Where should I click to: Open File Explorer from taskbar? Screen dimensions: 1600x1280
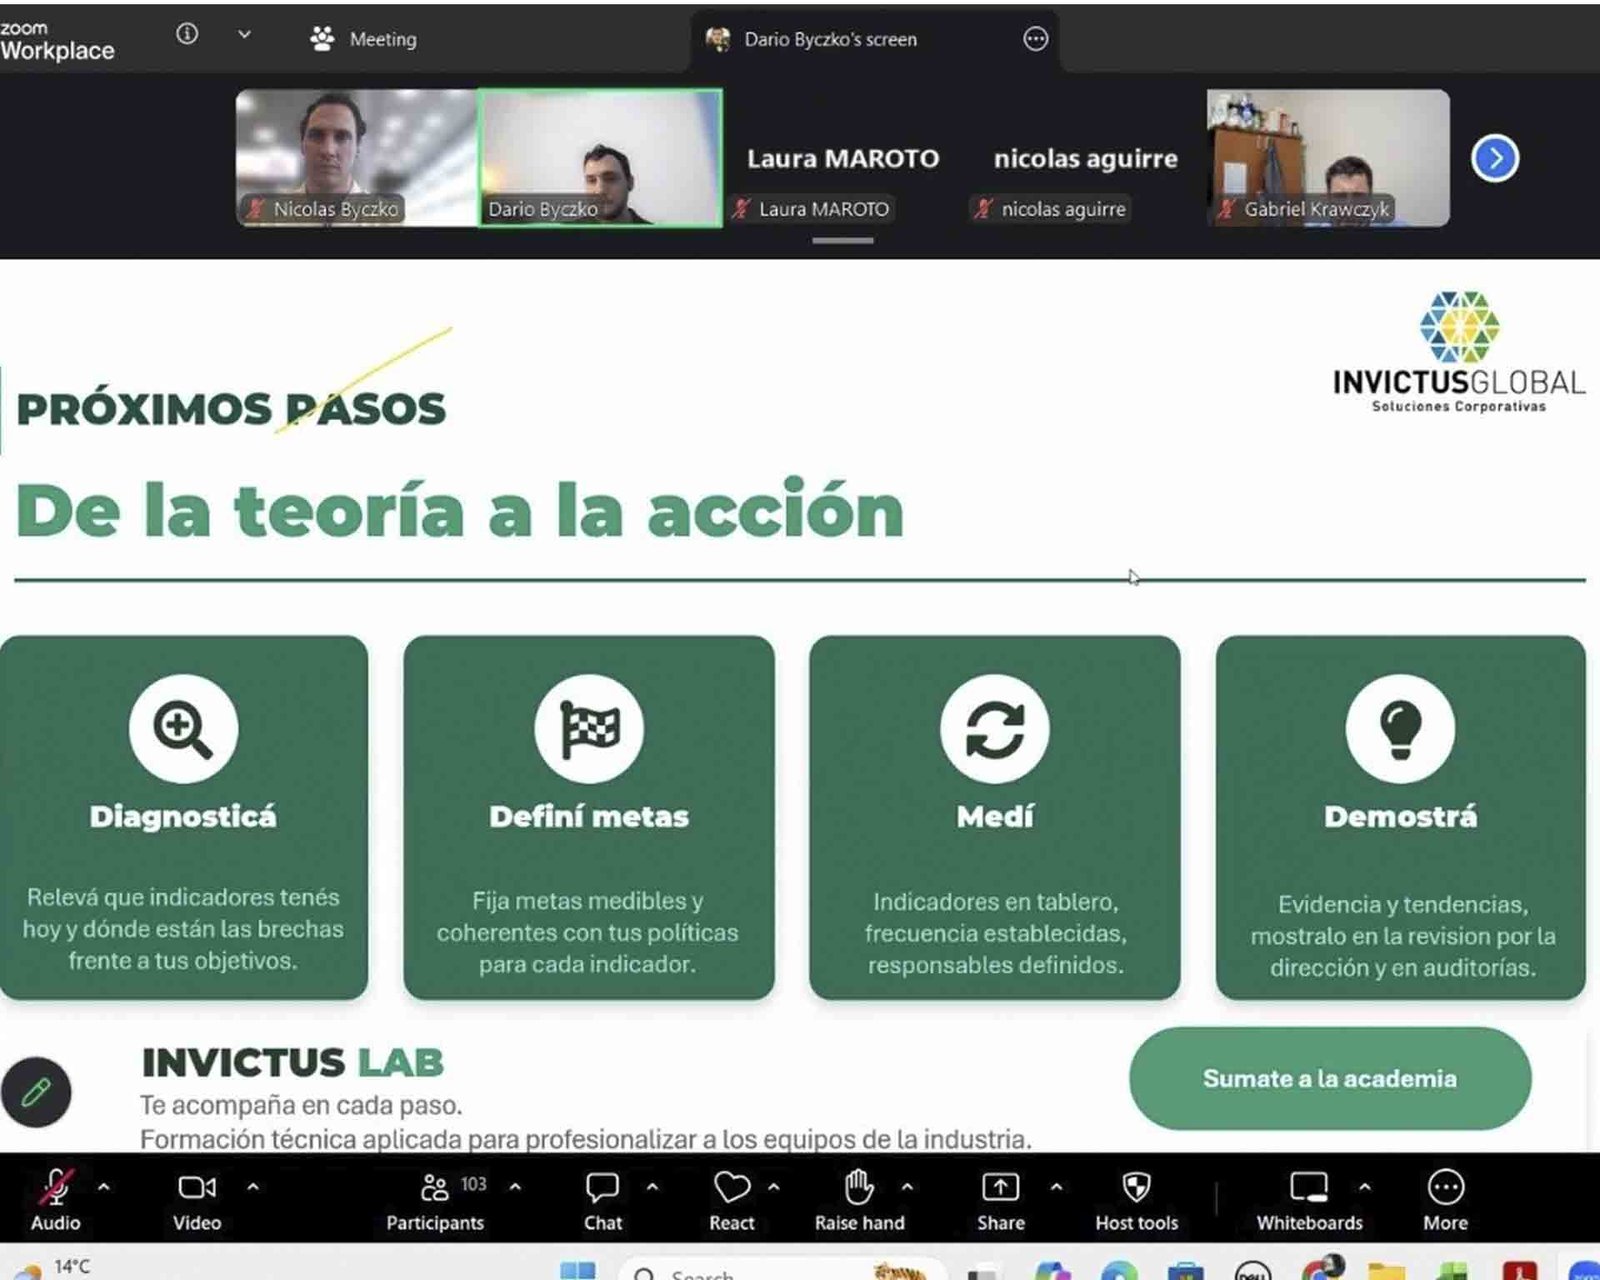[x=1386, y=1271]
